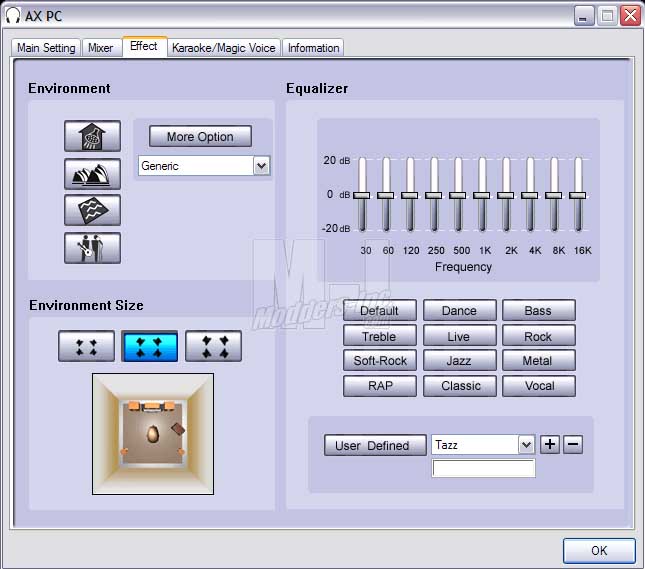Focus the empty preset name text field

click(x=484, y=468)
